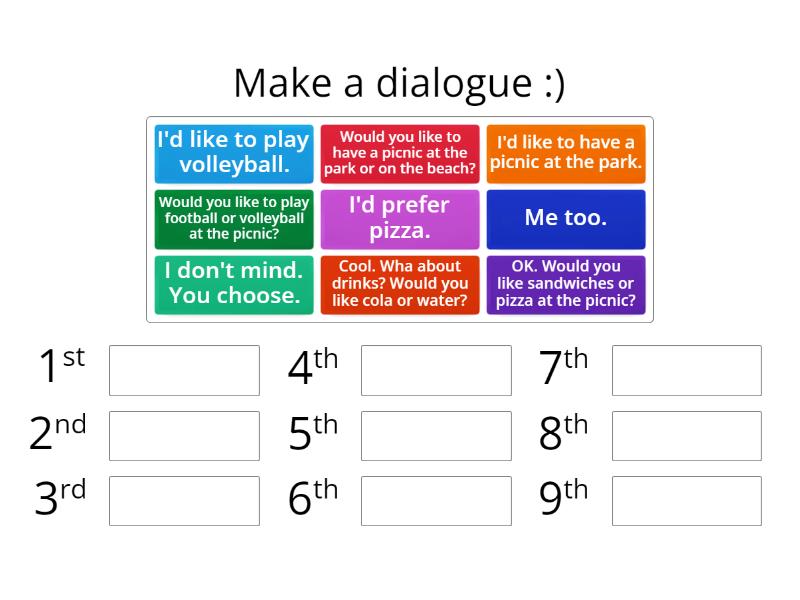Image resolution: width=800 pixels, height=600 pixels.
Task: Click the "1st" ordinal label
Action: [x=62, y=364]
